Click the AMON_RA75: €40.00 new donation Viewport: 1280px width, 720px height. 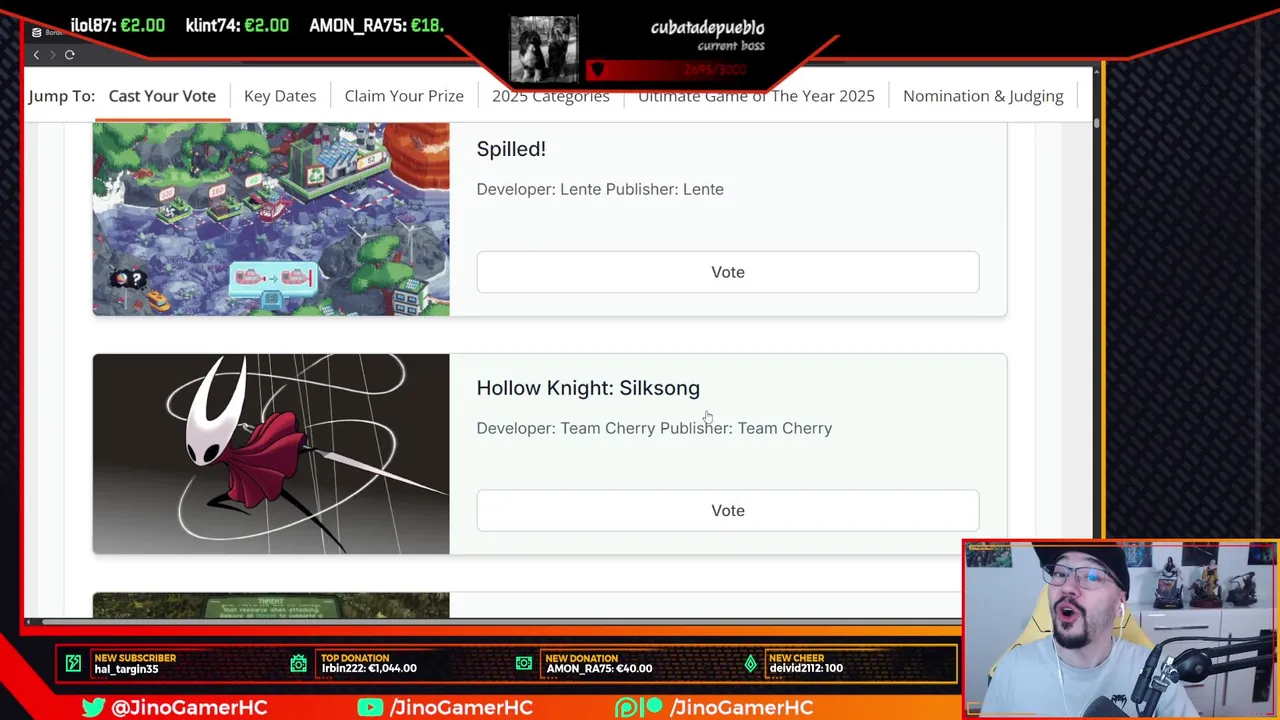[x=599, y=669]
